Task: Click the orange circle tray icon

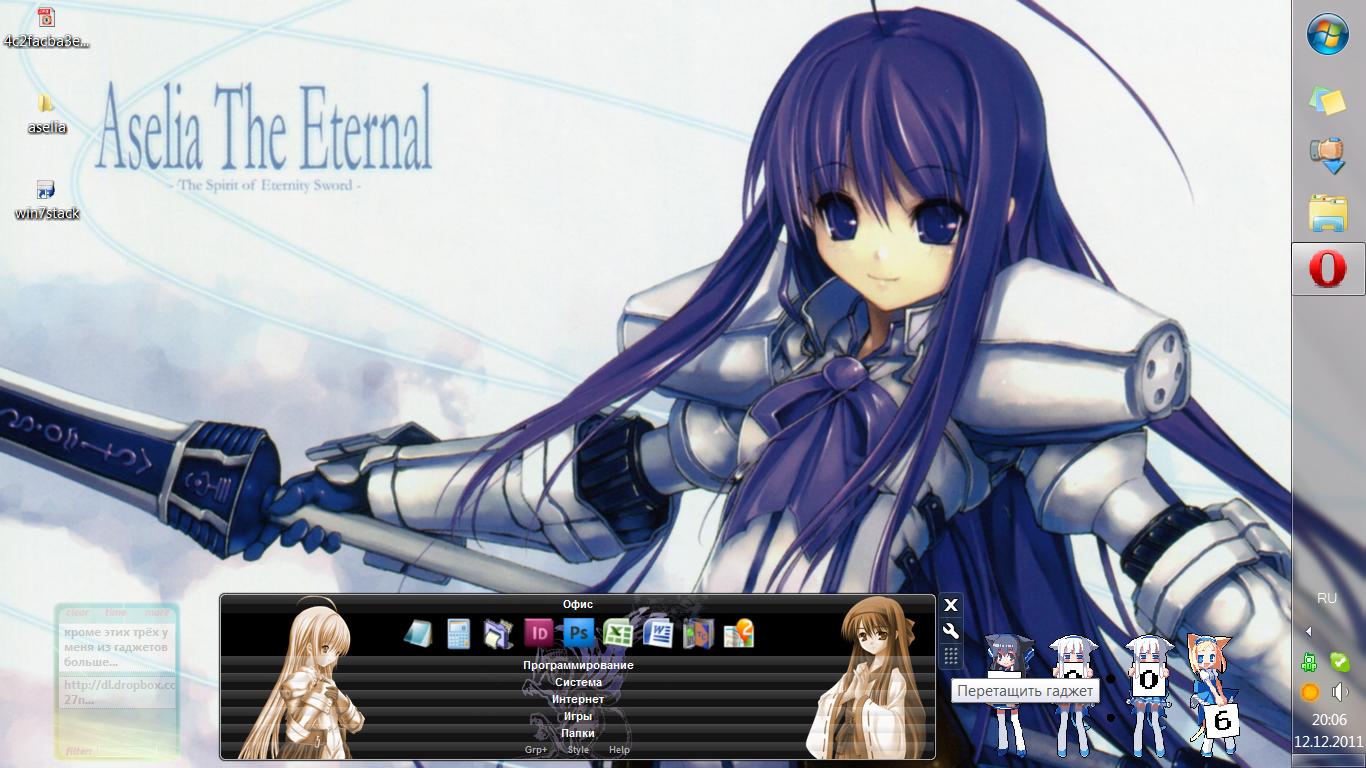Action: (1309, 692)
